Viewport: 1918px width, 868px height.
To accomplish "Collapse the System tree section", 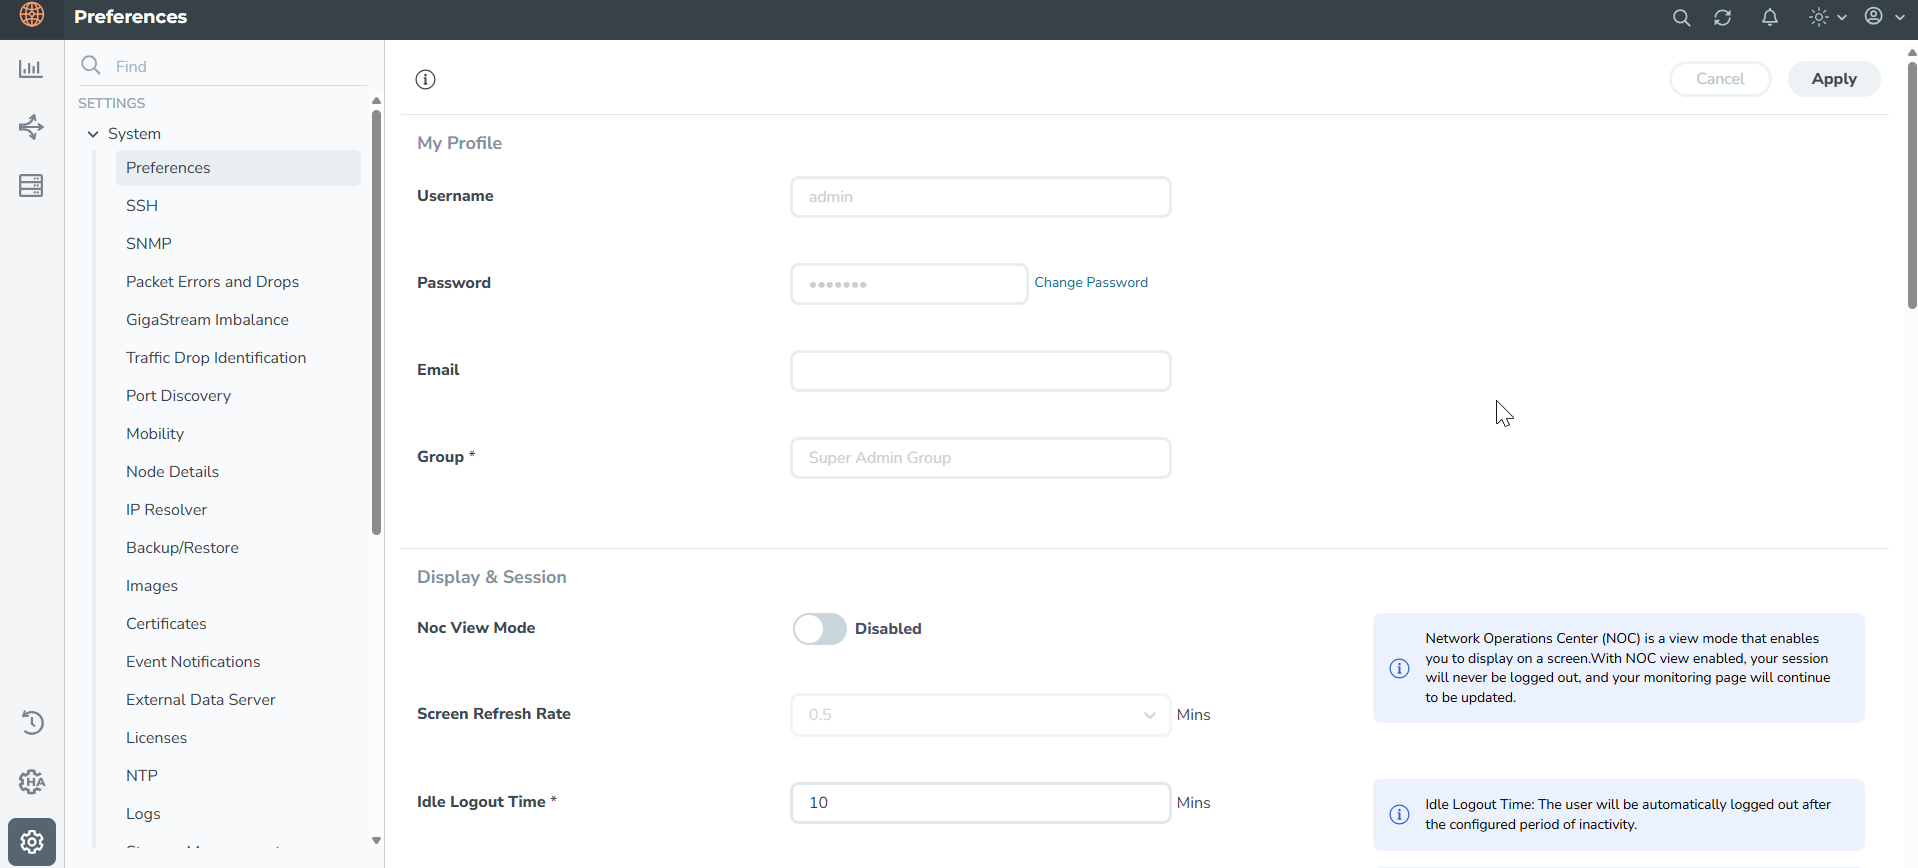I will [x=93, y=134].
